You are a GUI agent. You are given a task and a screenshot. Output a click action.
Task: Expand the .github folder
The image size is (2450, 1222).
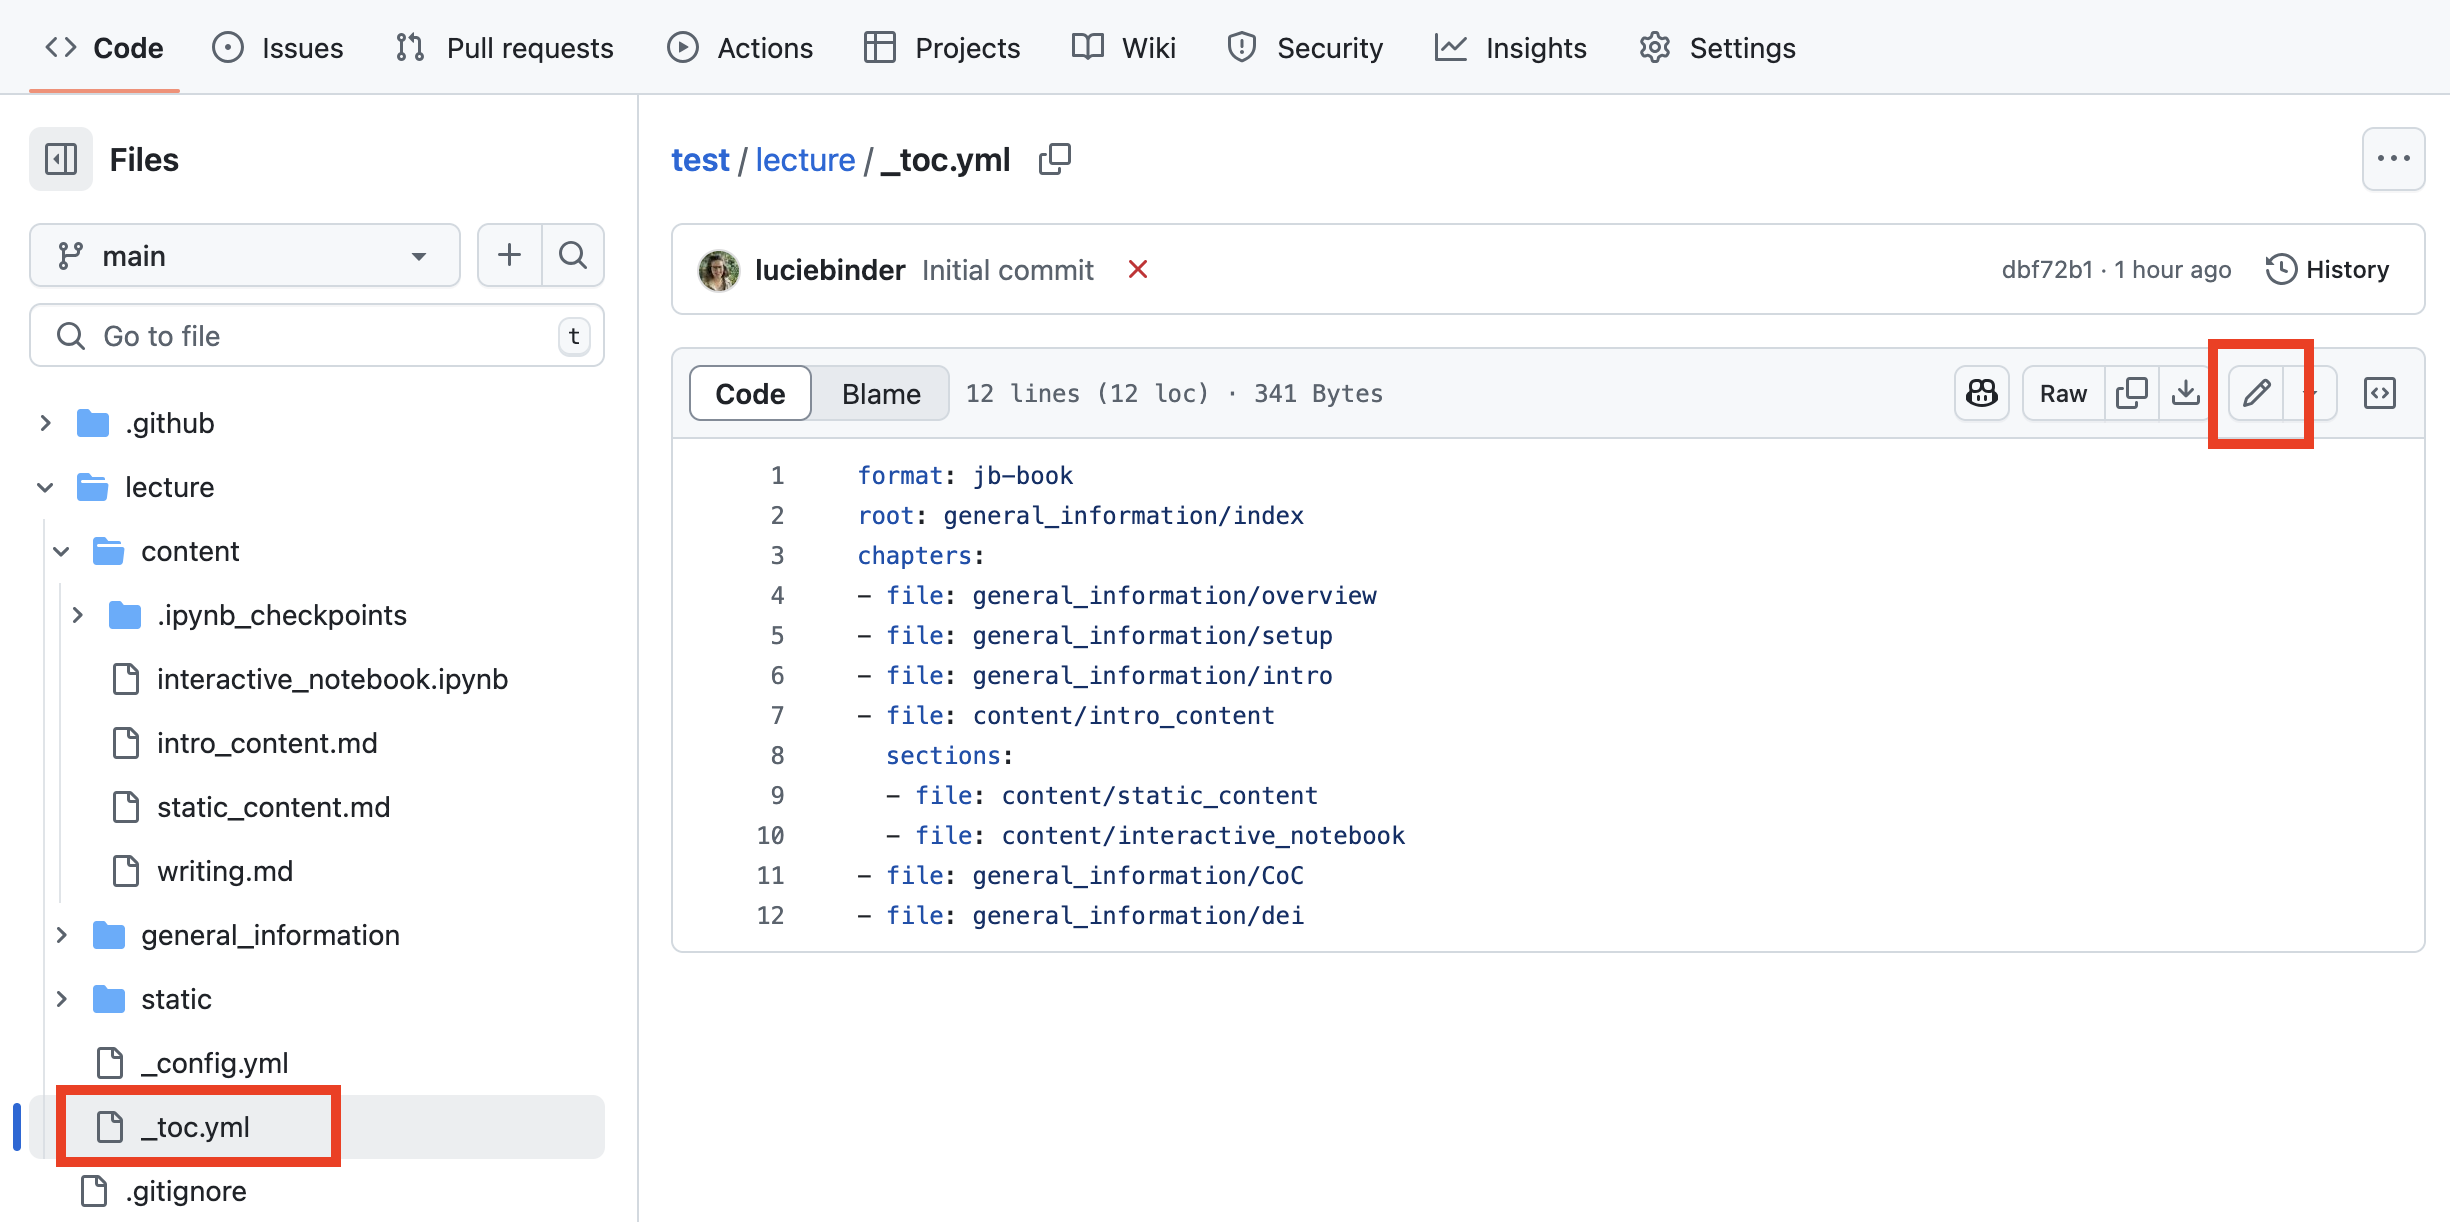[x=45, y=423]
